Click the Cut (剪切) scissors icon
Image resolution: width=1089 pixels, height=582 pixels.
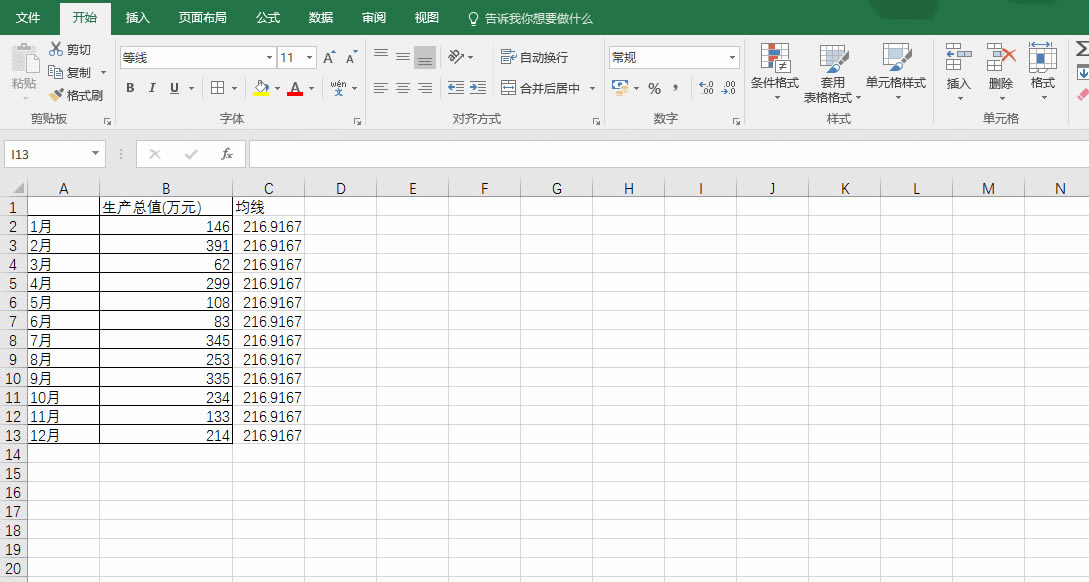click(56, 50)
